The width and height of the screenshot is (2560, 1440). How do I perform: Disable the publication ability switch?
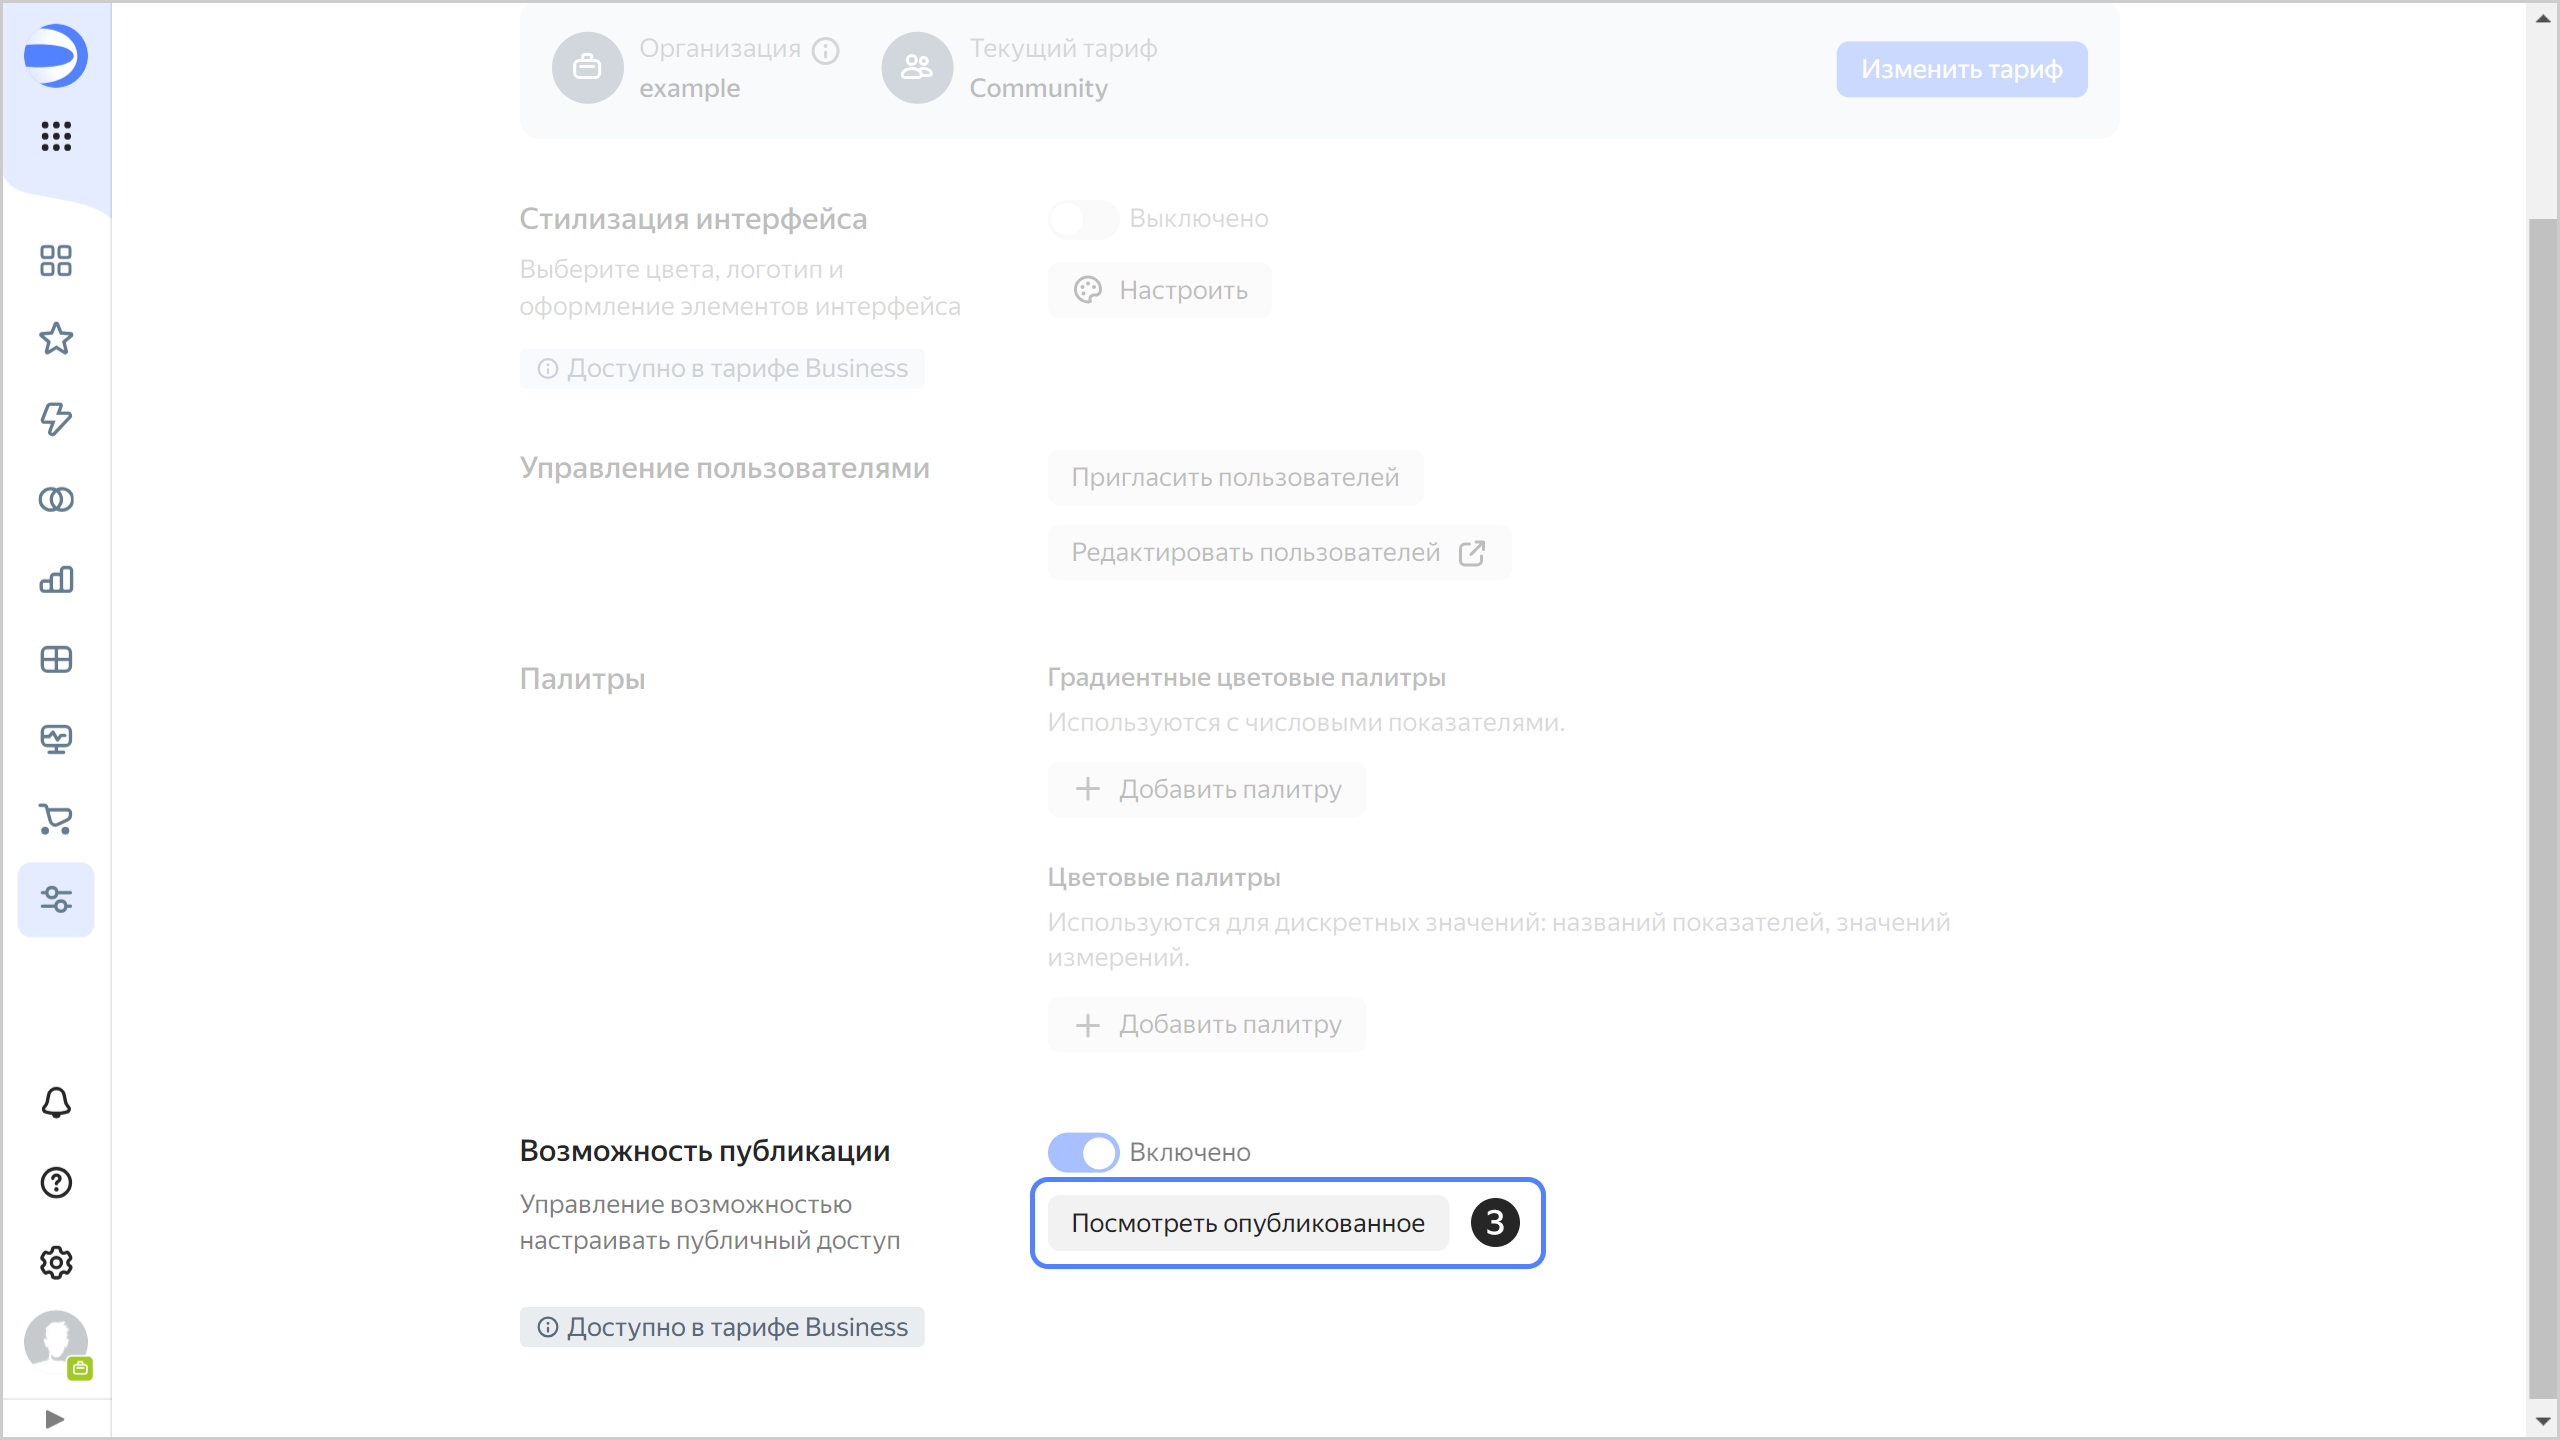(x=1083, y=1152)
